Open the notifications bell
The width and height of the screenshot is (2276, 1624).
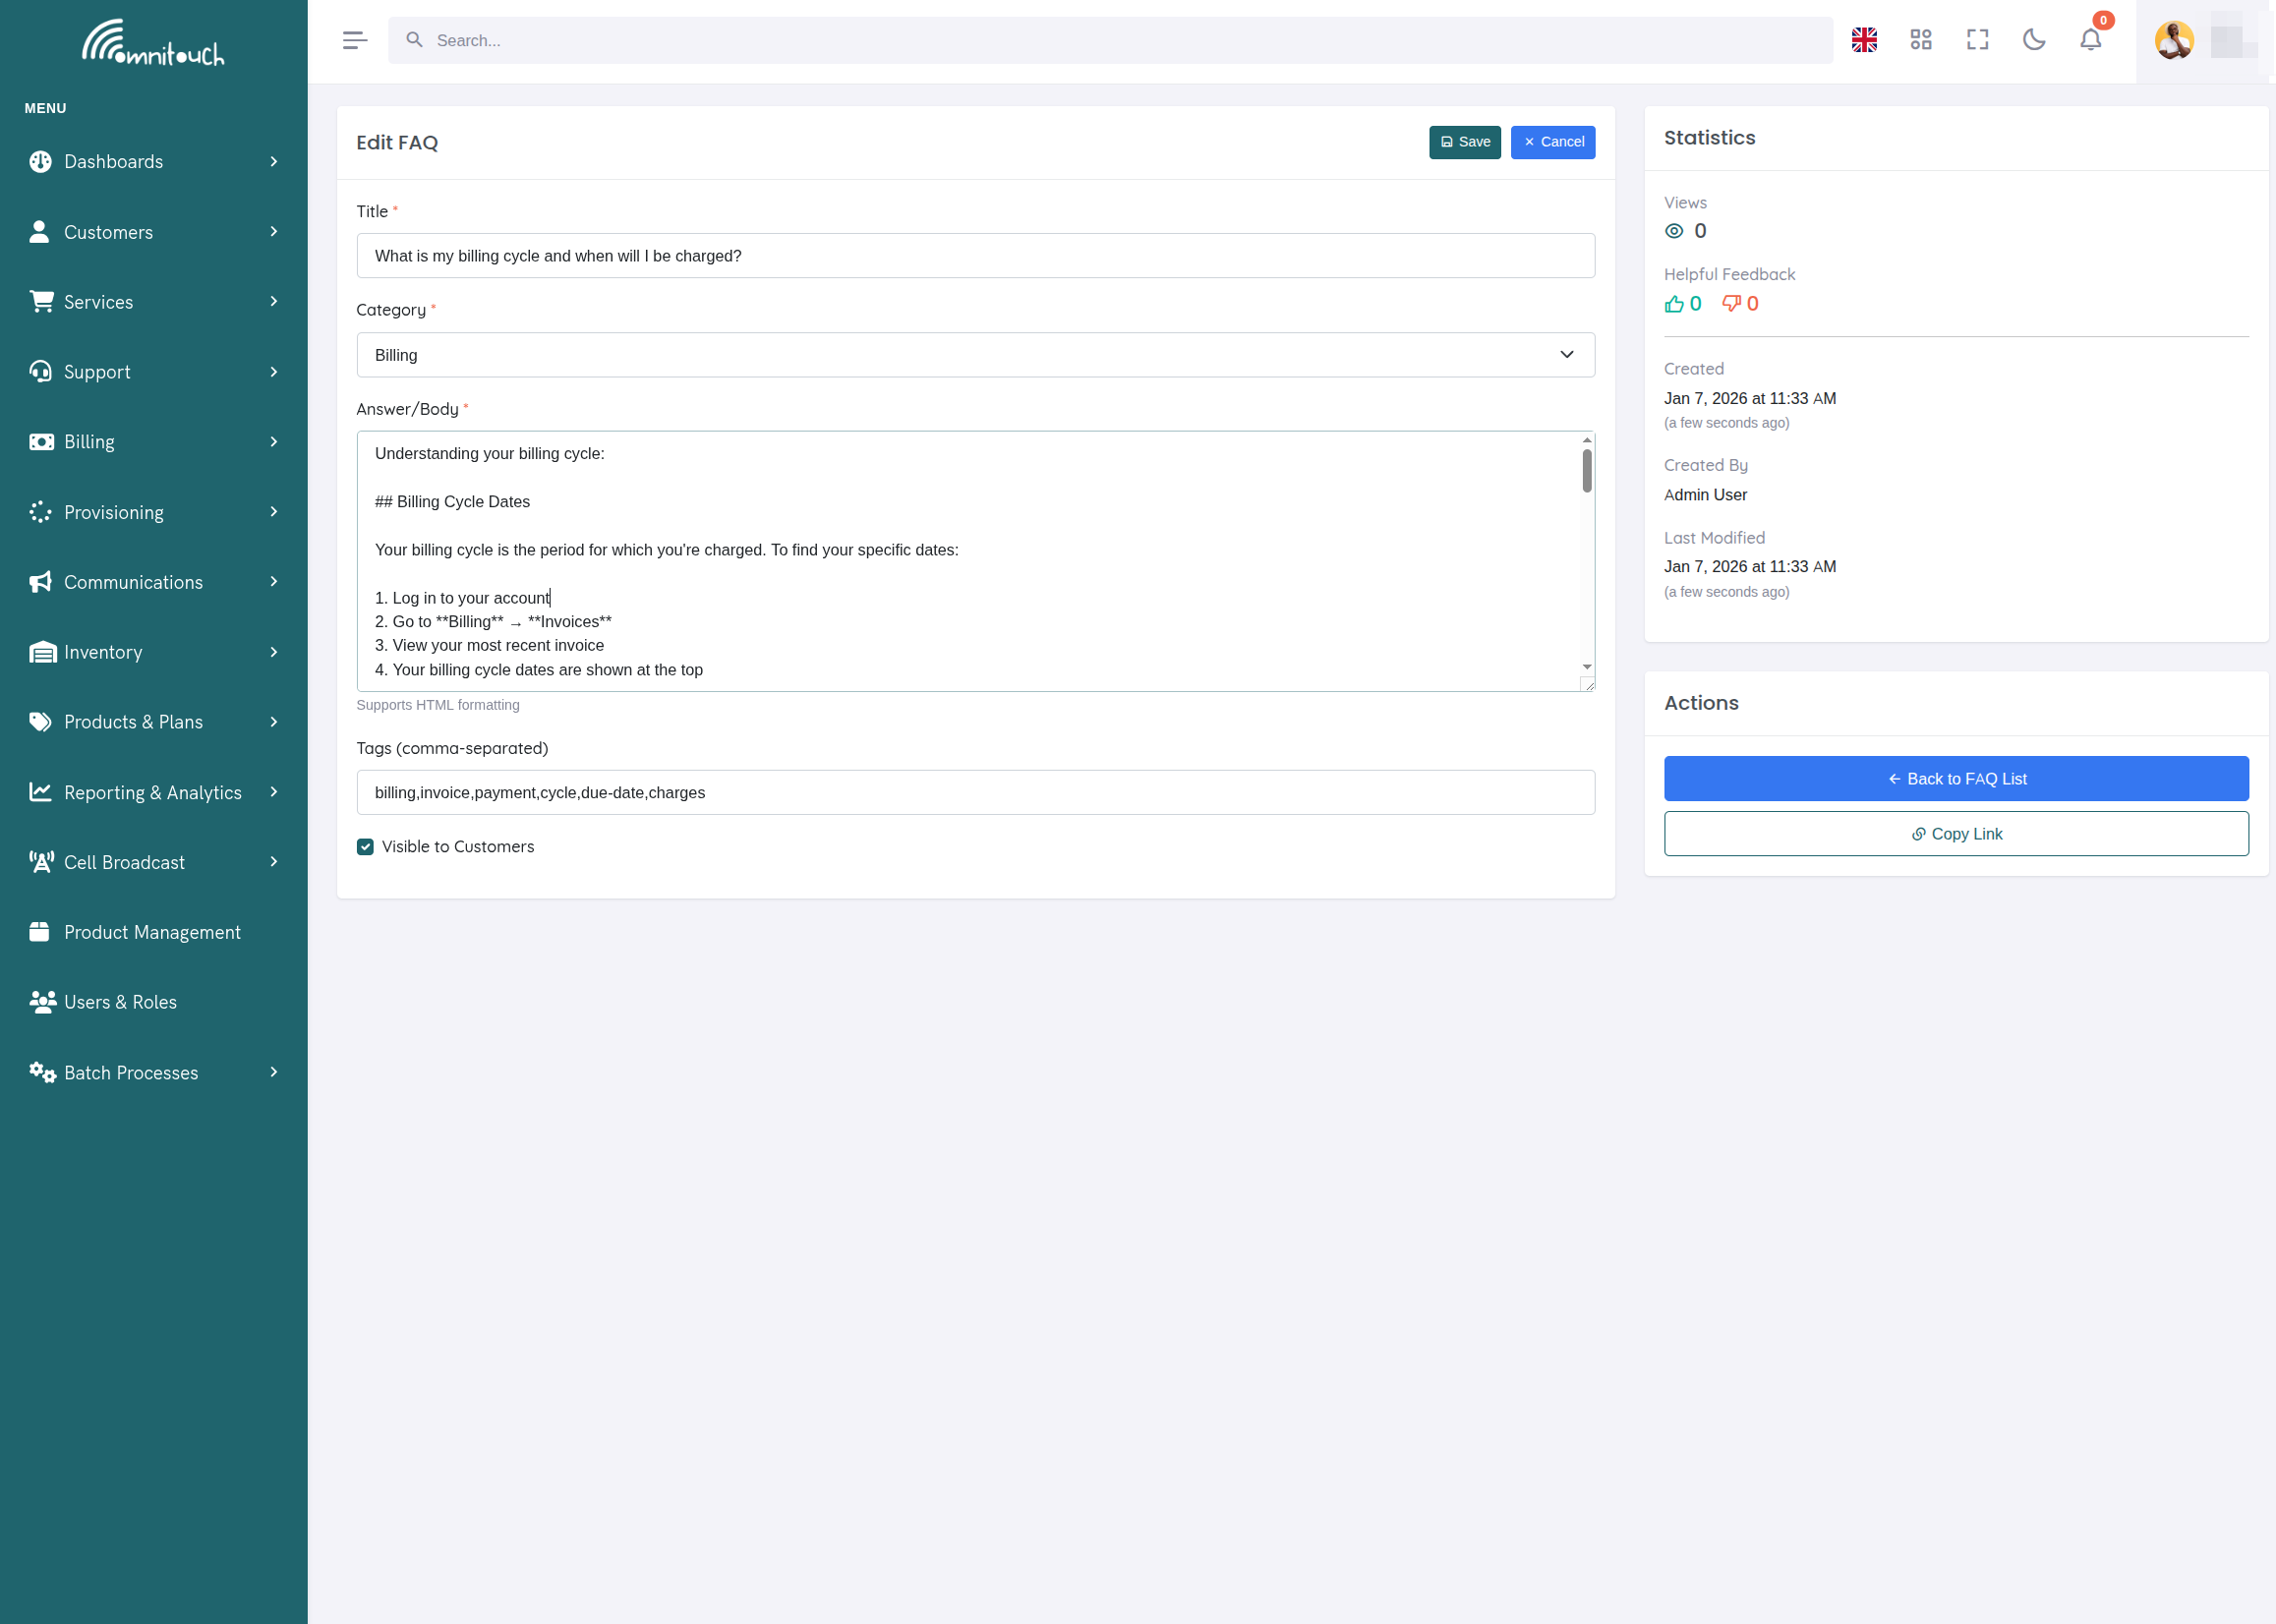click(2091, 40)
